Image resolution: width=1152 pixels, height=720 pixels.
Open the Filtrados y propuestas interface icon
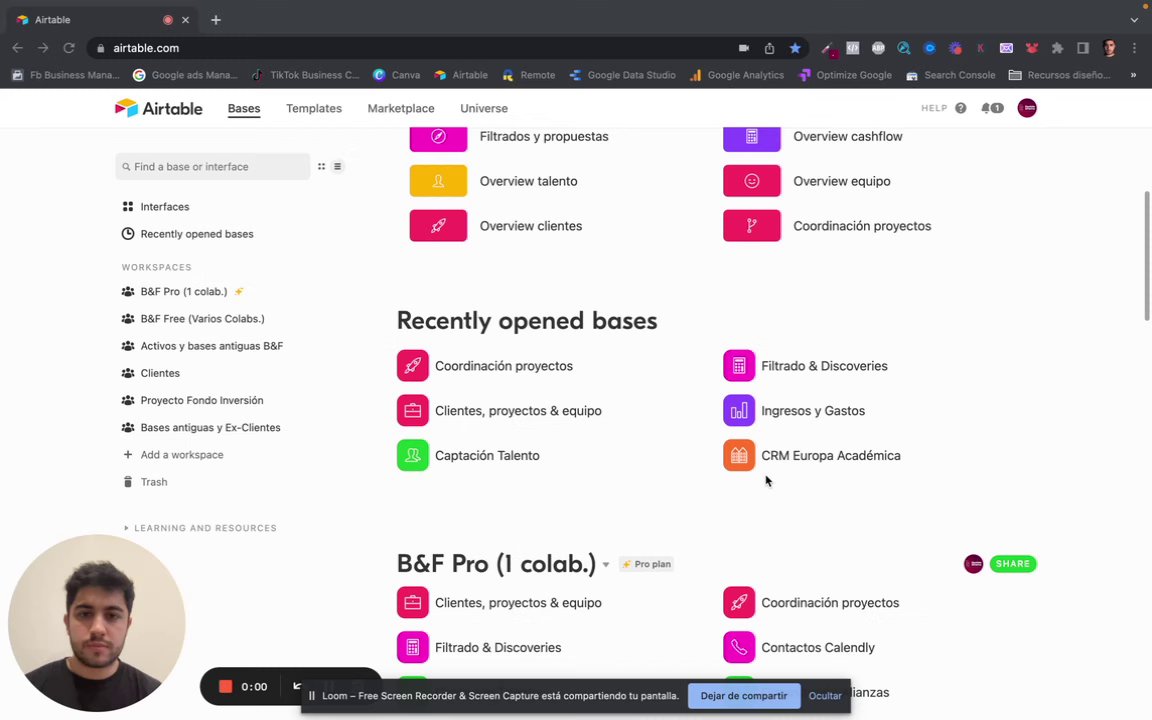(x=438, y=138)
